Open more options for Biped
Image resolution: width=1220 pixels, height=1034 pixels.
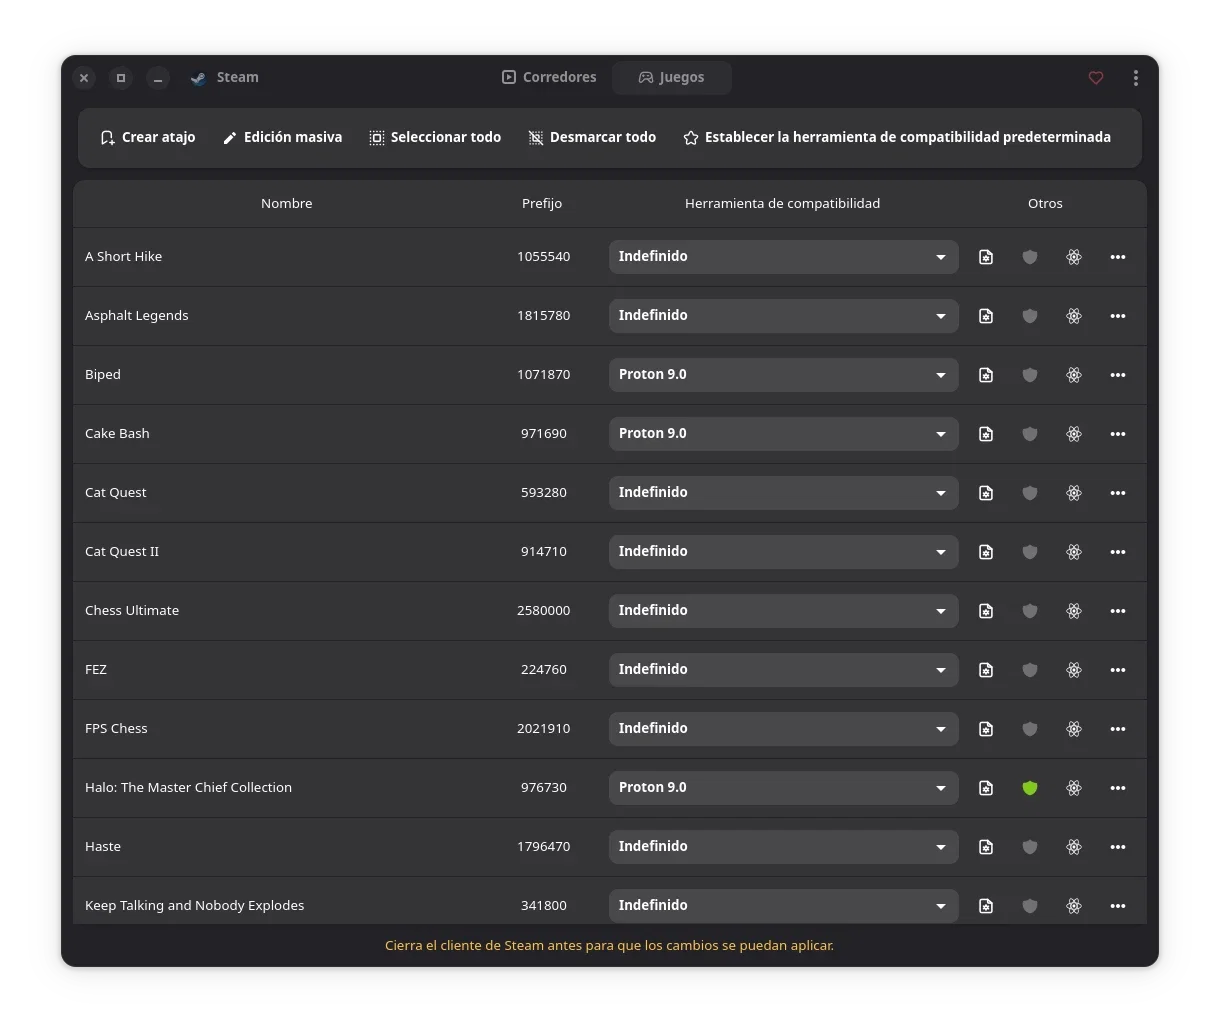click(1118, 375)
